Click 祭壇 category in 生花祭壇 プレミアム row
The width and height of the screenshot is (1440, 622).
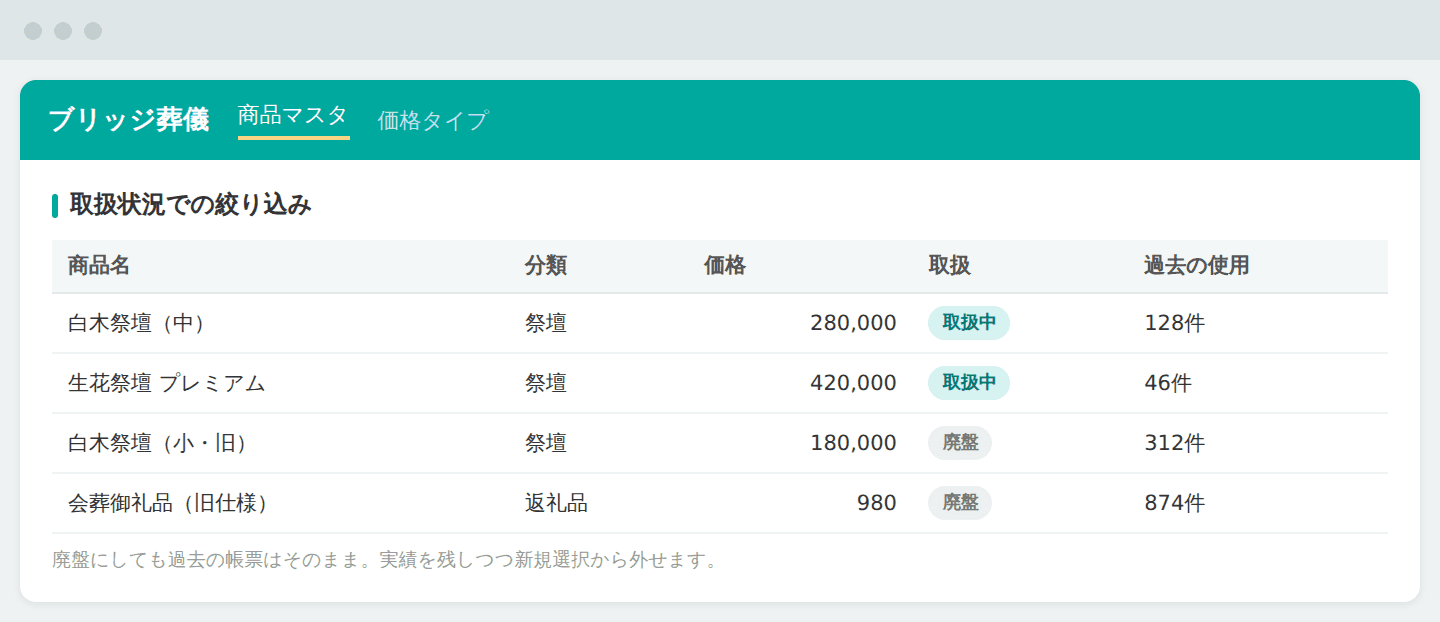[x=546, y=383]
